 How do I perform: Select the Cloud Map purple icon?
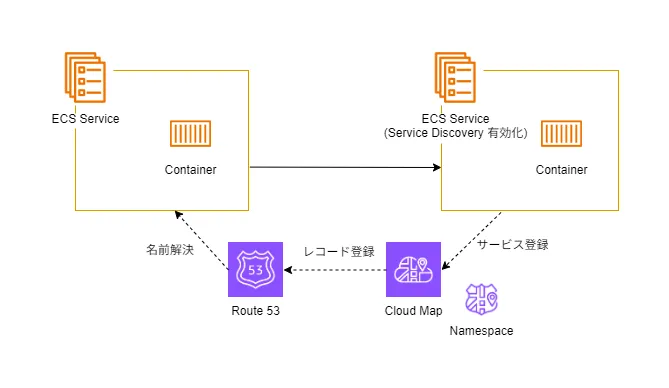[x=413, y=269]
